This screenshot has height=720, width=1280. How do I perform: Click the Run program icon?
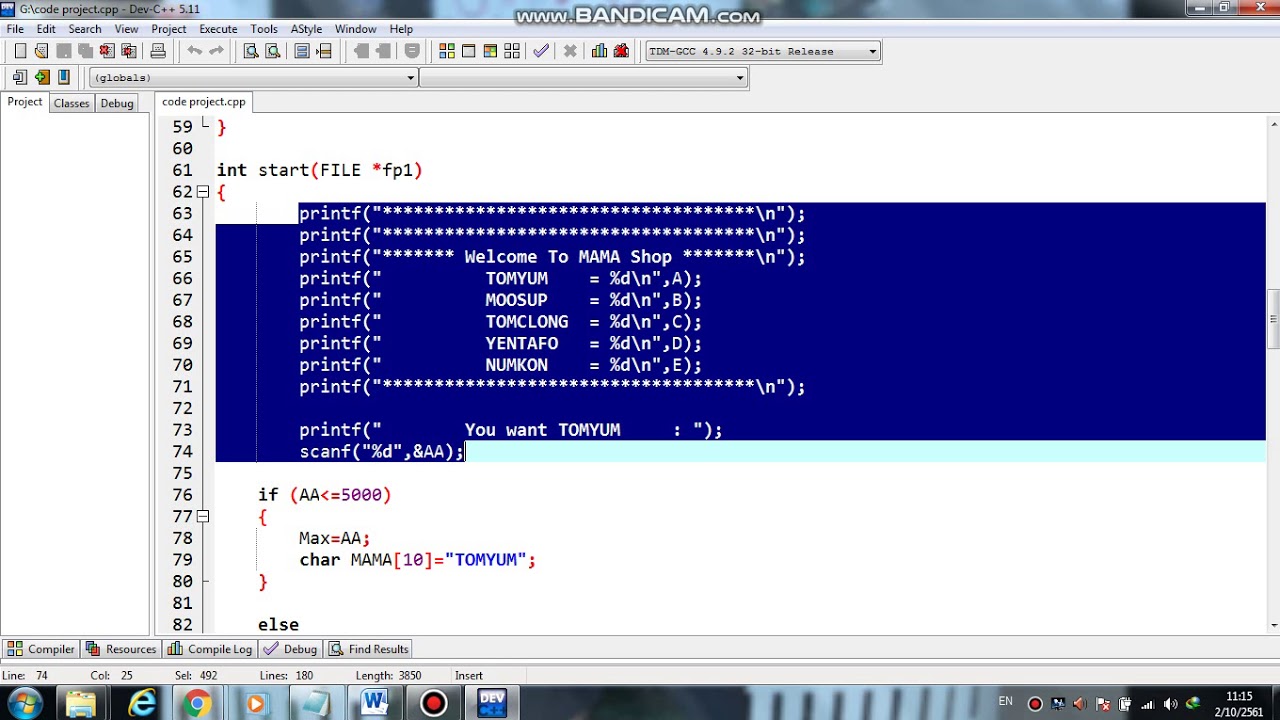click(469, 51)
